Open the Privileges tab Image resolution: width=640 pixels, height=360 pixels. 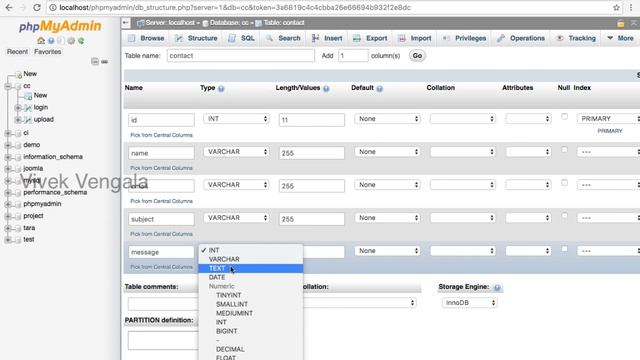pos(464,38)
